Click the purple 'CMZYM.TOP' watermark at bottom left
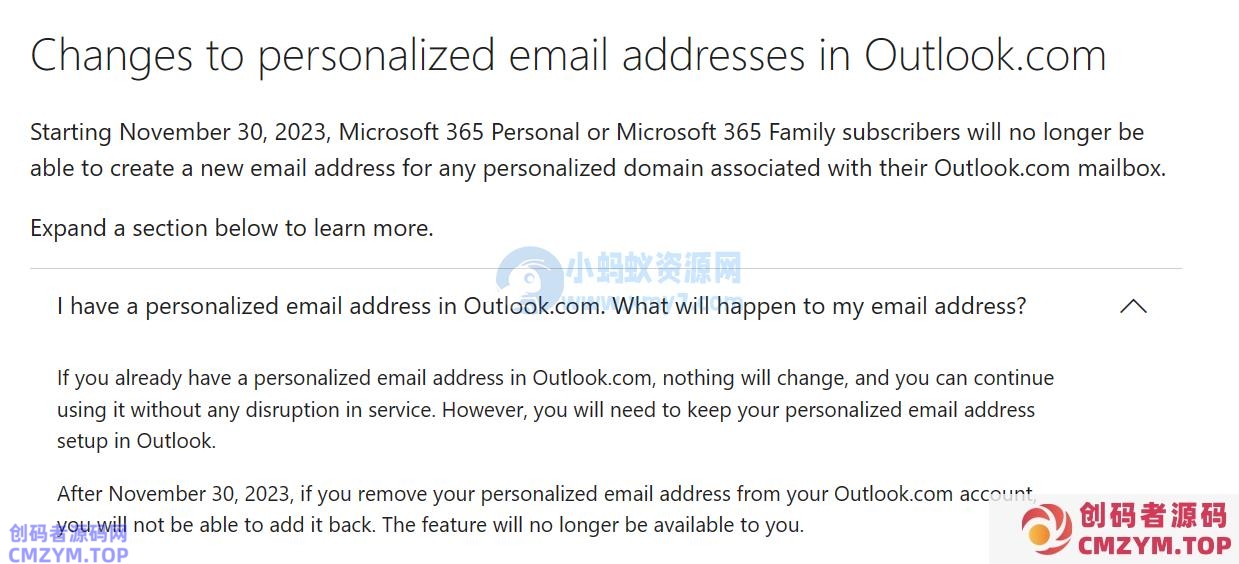 tap(68, 554)
